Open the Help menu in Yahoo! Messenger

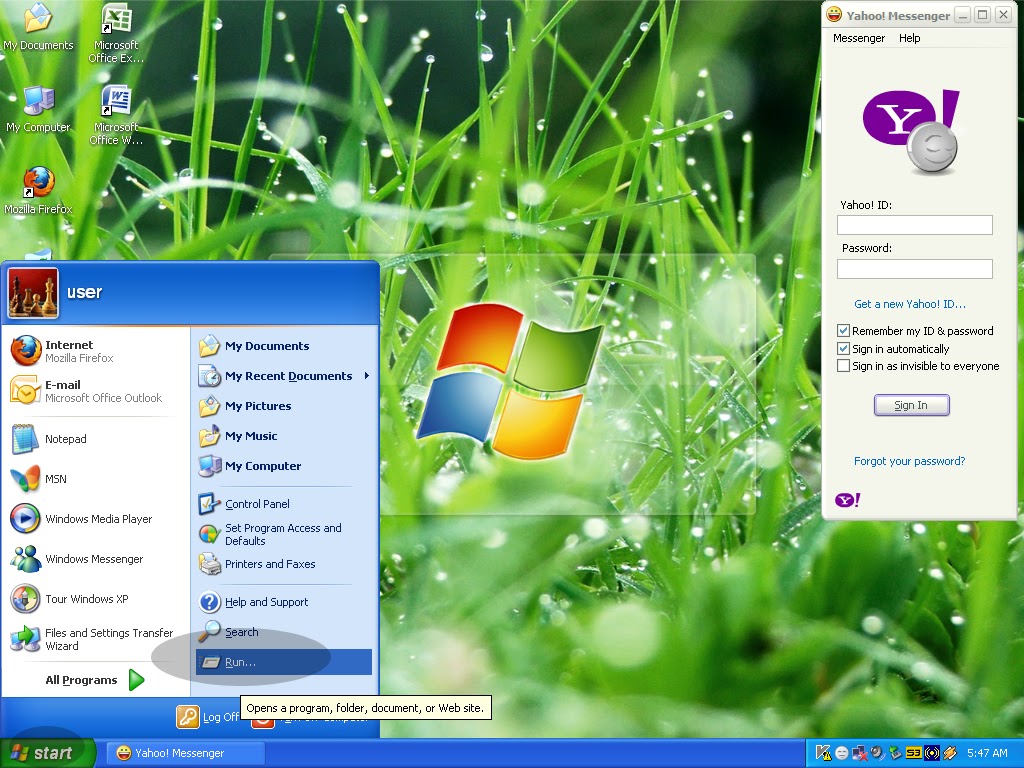pos(909,38)
